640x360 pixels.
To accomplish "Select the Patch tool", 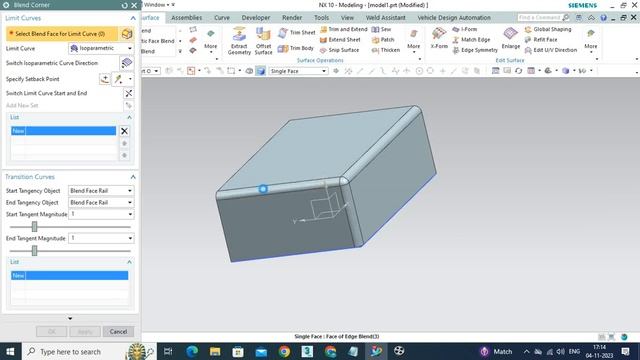I will 383,40.
